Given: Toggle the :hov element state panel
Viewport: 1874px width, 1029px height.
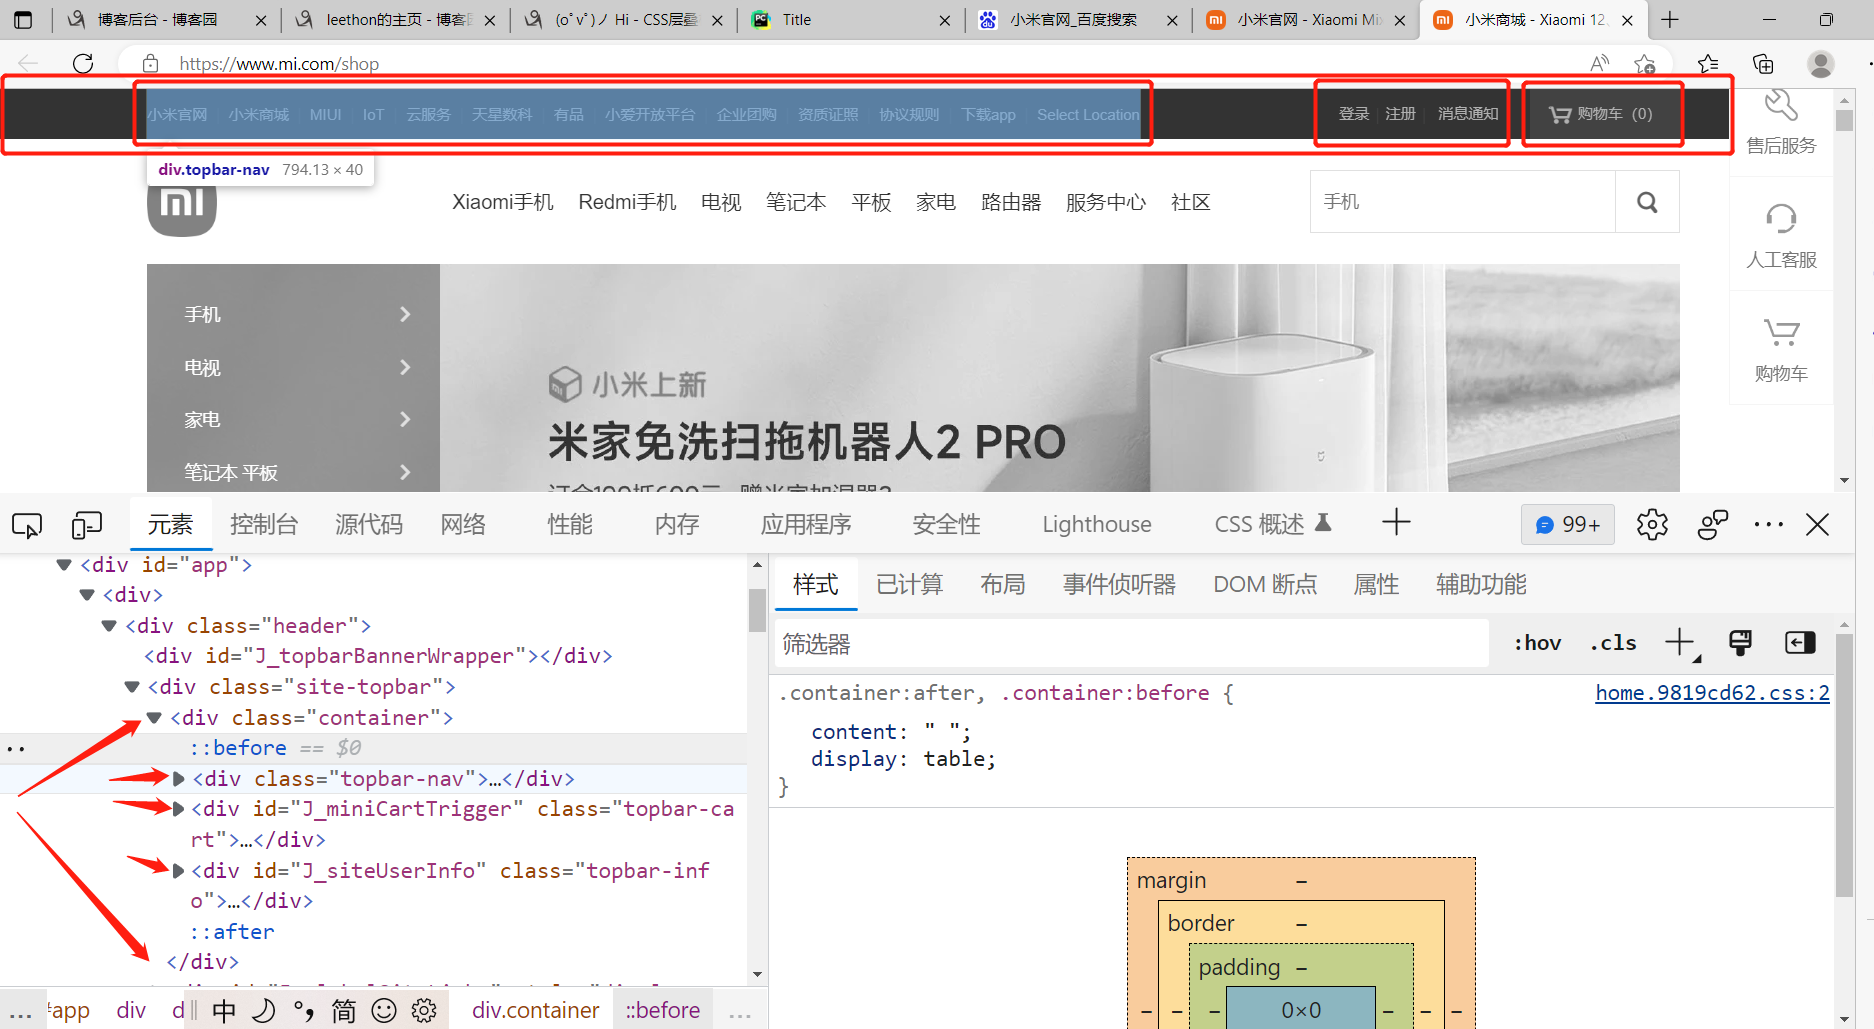Looking at the screenshot, I should click(1537, 643).
